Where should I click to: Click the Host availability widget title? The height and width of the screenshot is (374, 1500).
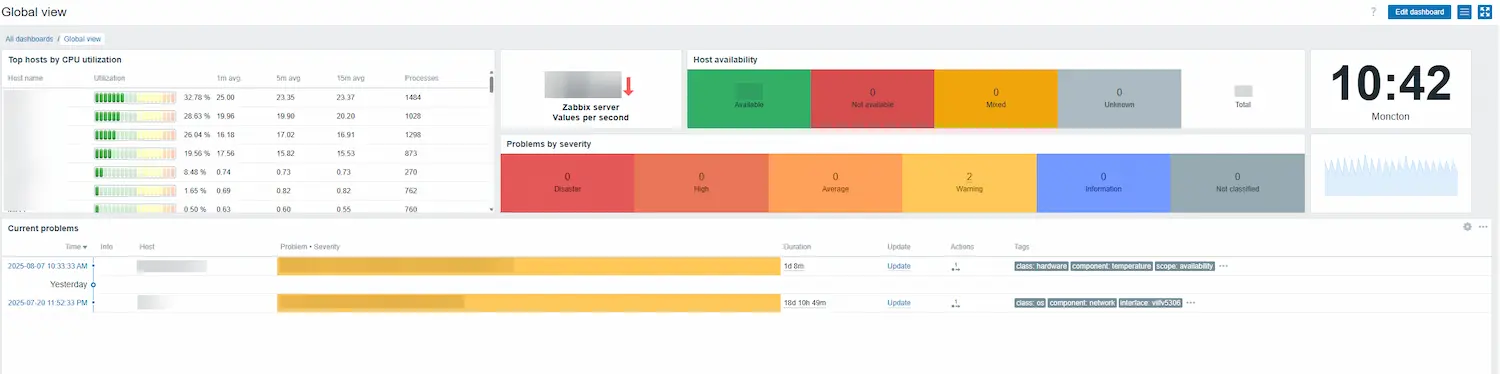click(x=725, y=60)
